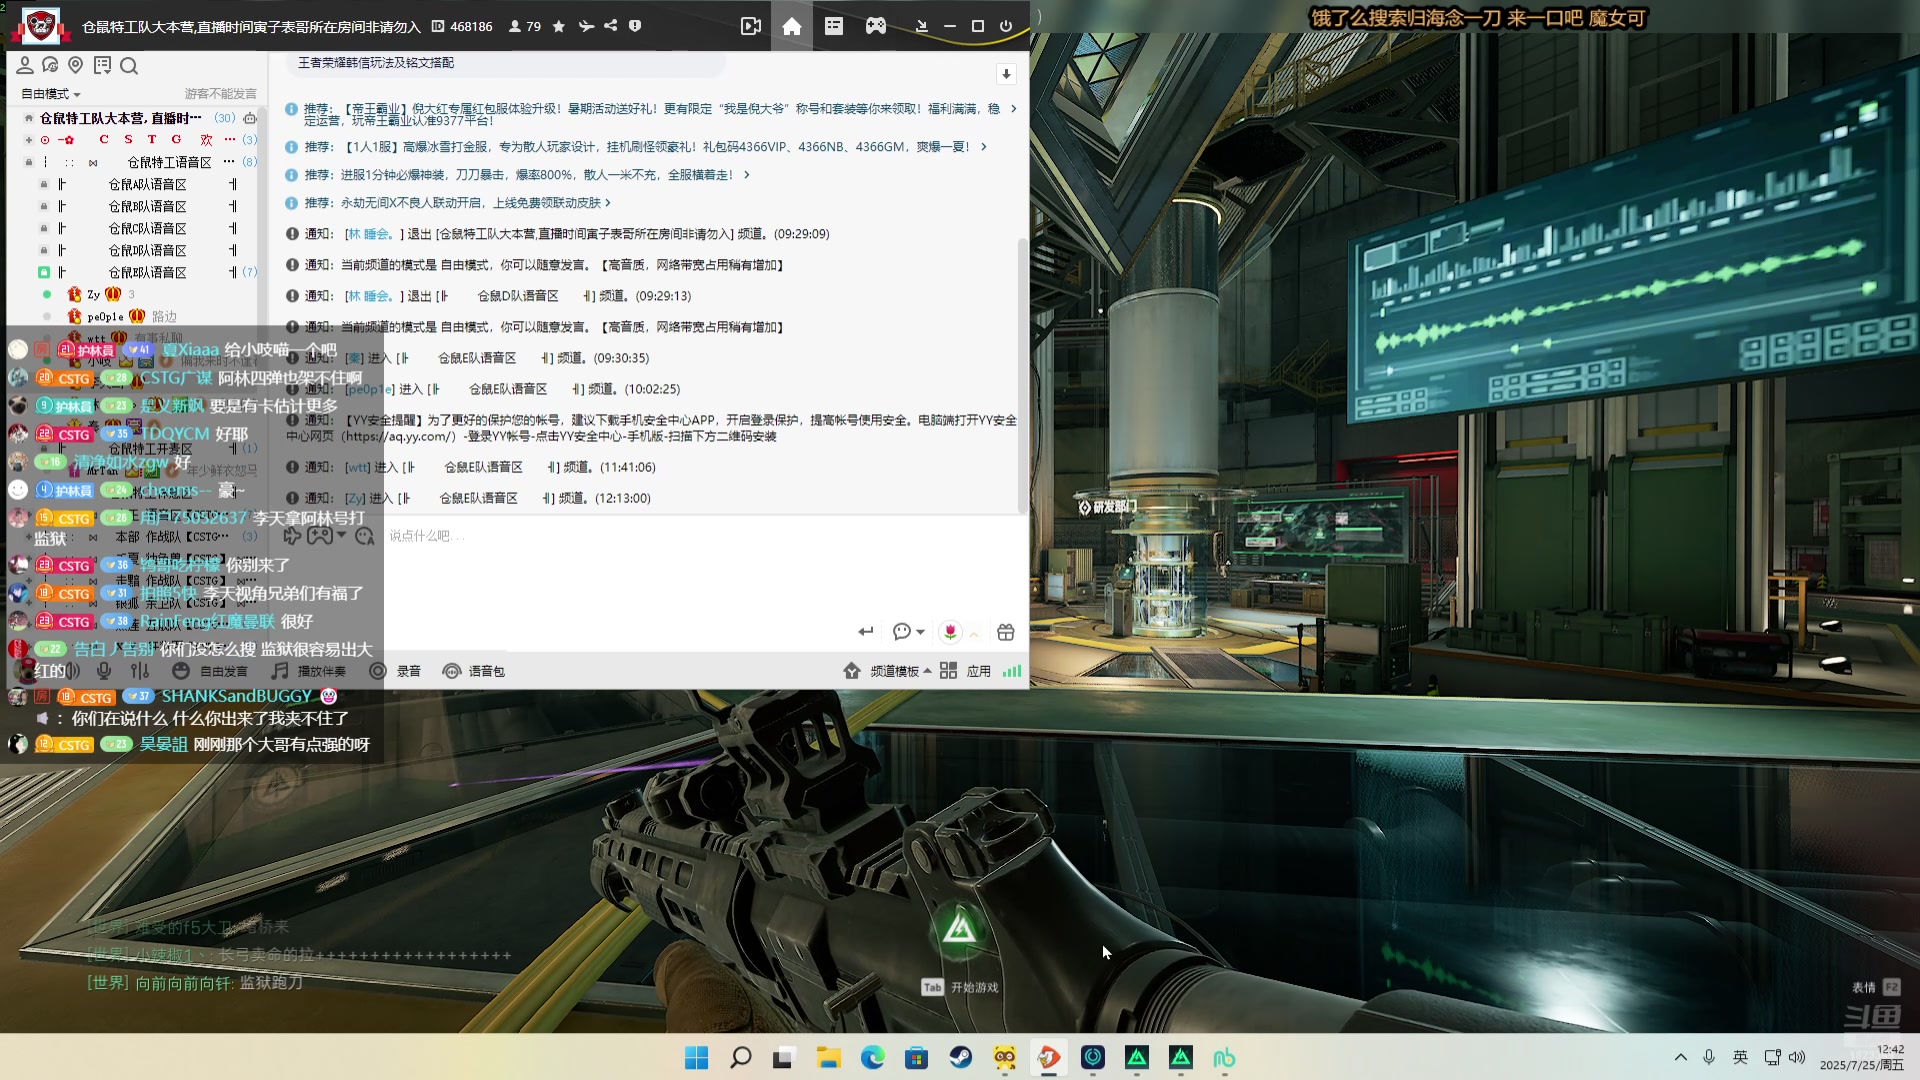This screenshot has width=1920, height=1080.
Task: Open the audio mixer sliders icon
Action: [x=140, y=671]
